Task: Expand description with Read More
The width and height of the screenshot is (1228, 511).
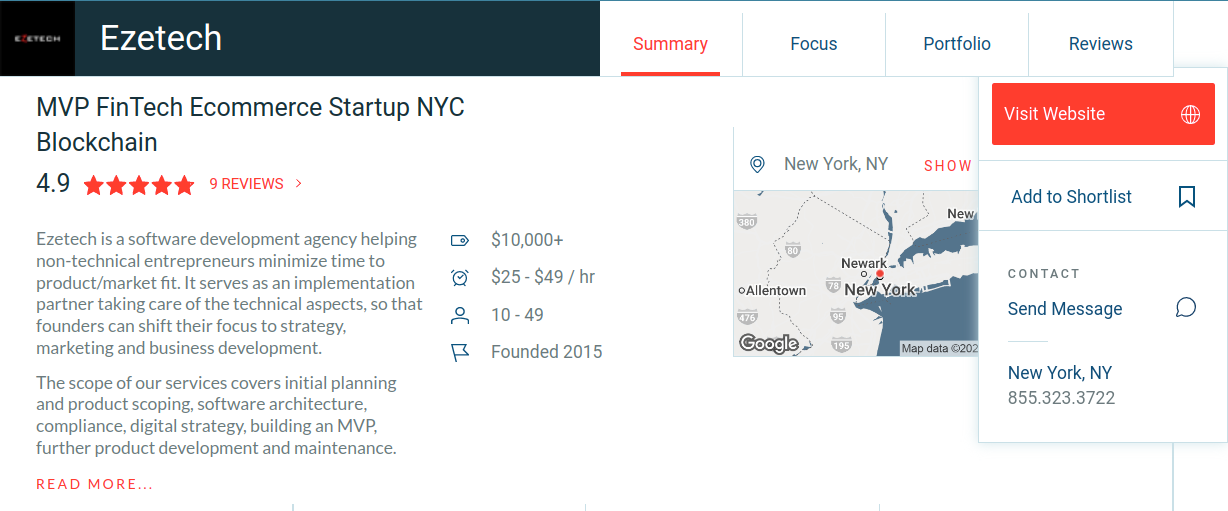Action: coord(95,484)
